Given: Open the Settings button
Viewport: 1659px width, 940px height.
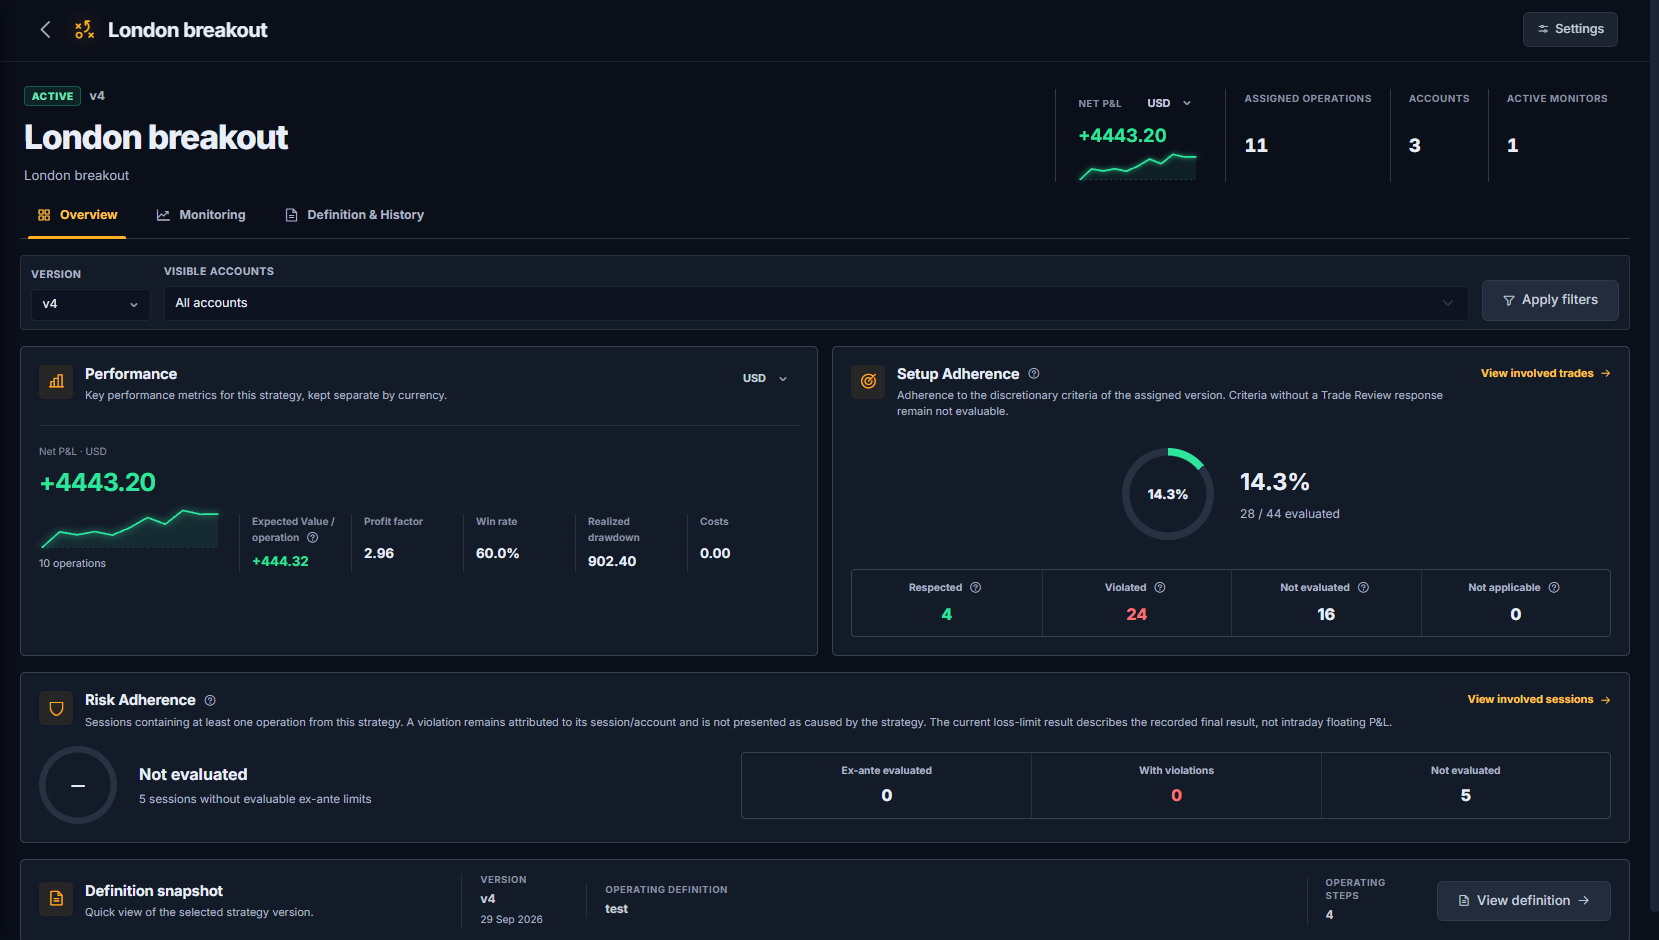Looking at the screenshot, I should (x=1570, y=29).
